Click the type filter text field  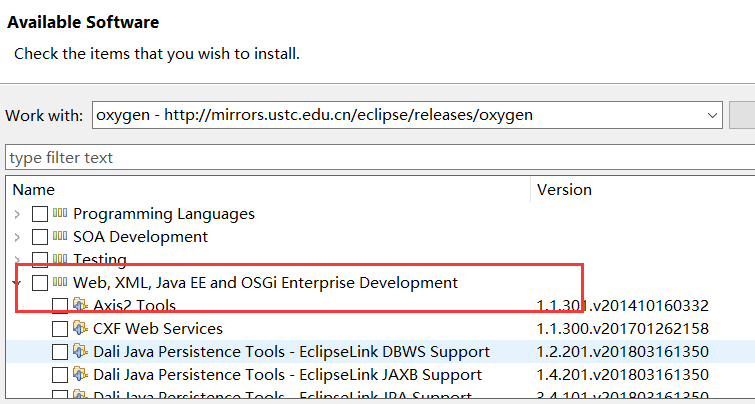click(x=380, y=157)
